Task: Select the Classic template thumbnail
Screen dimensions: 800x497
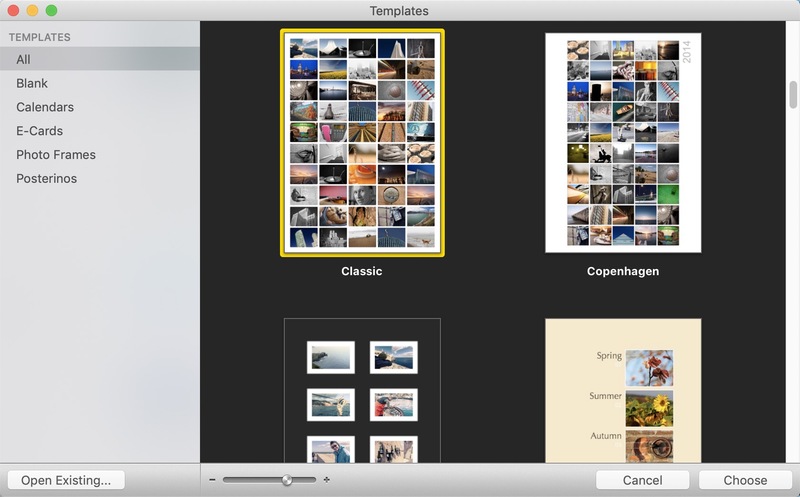Action: pyautogui.click(x=362, y=143)
